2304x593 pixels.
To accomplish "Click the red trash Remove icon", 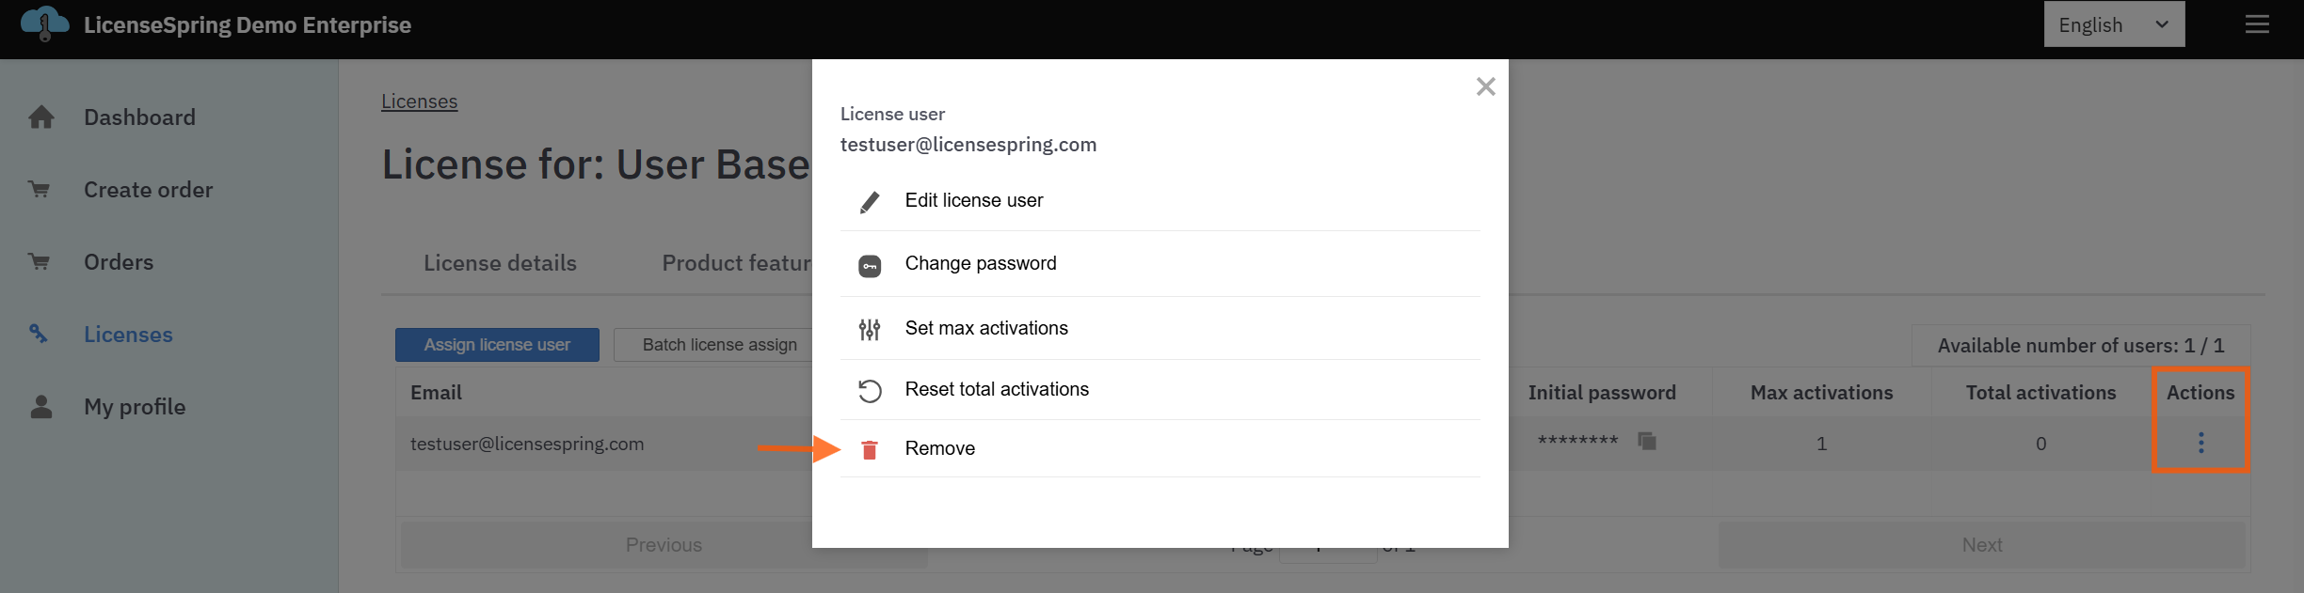I will coord(869,450).
